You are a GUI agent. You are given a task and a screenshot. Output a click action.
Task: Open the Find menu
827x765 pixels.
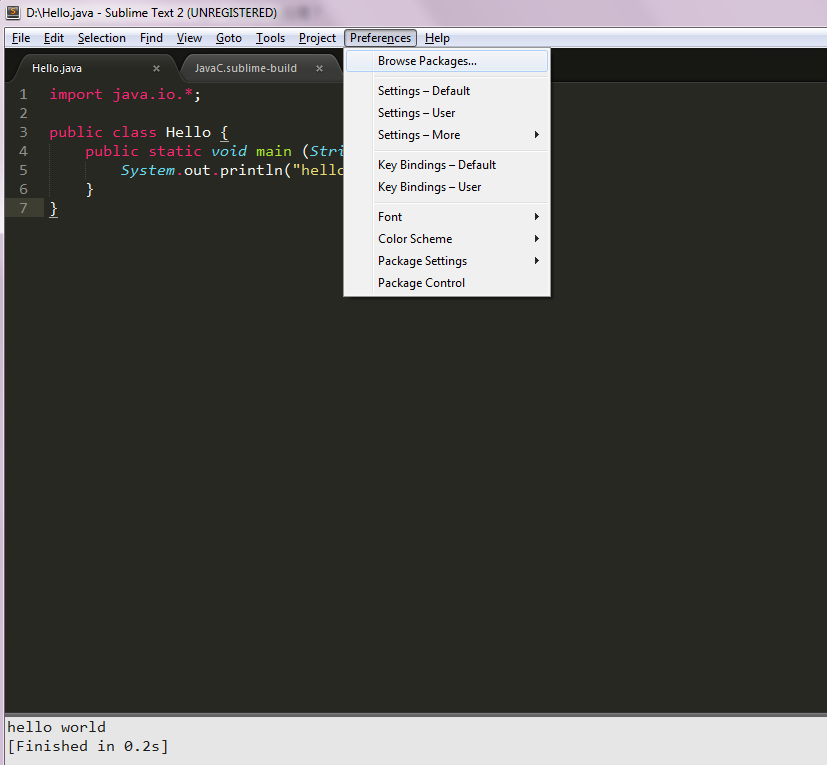pos(151,38)
